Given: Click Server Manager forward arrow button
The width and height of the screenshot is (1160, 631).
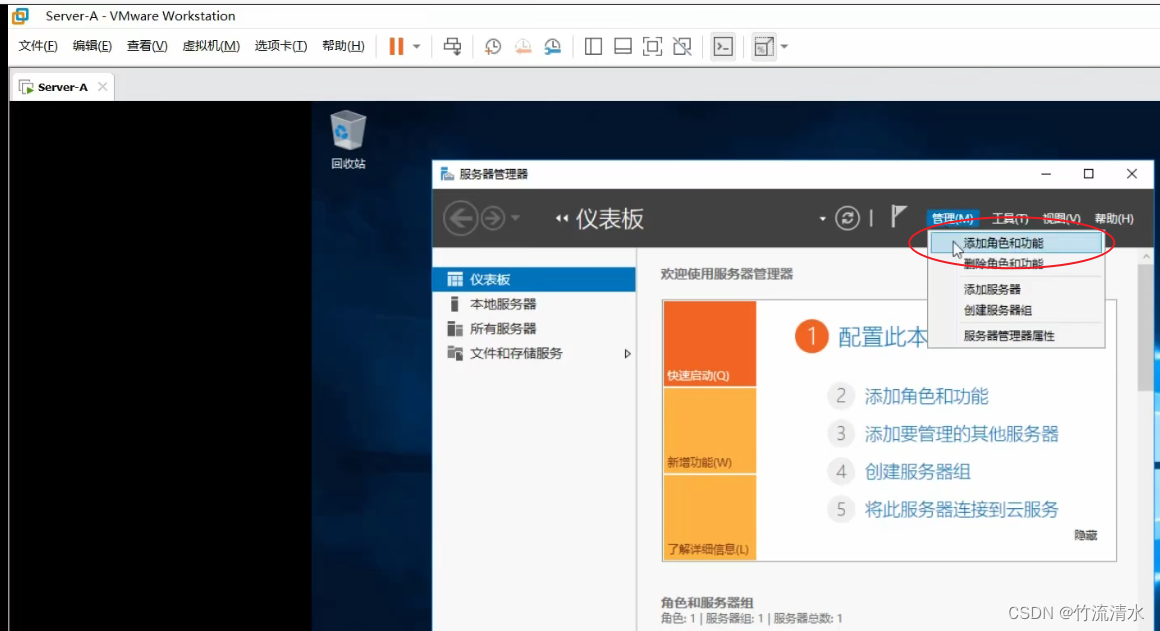Looking at the screenshot, I should click(x=493, y=218).
